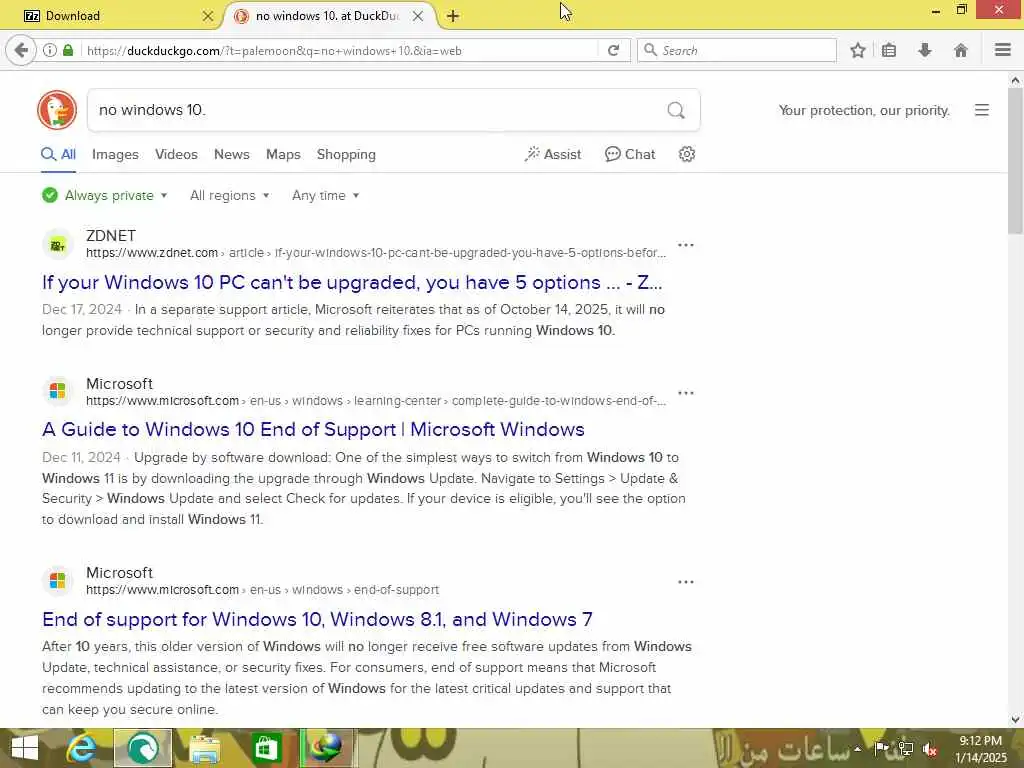
Task: Go to home page icon
Action: (x=961, y=50)
